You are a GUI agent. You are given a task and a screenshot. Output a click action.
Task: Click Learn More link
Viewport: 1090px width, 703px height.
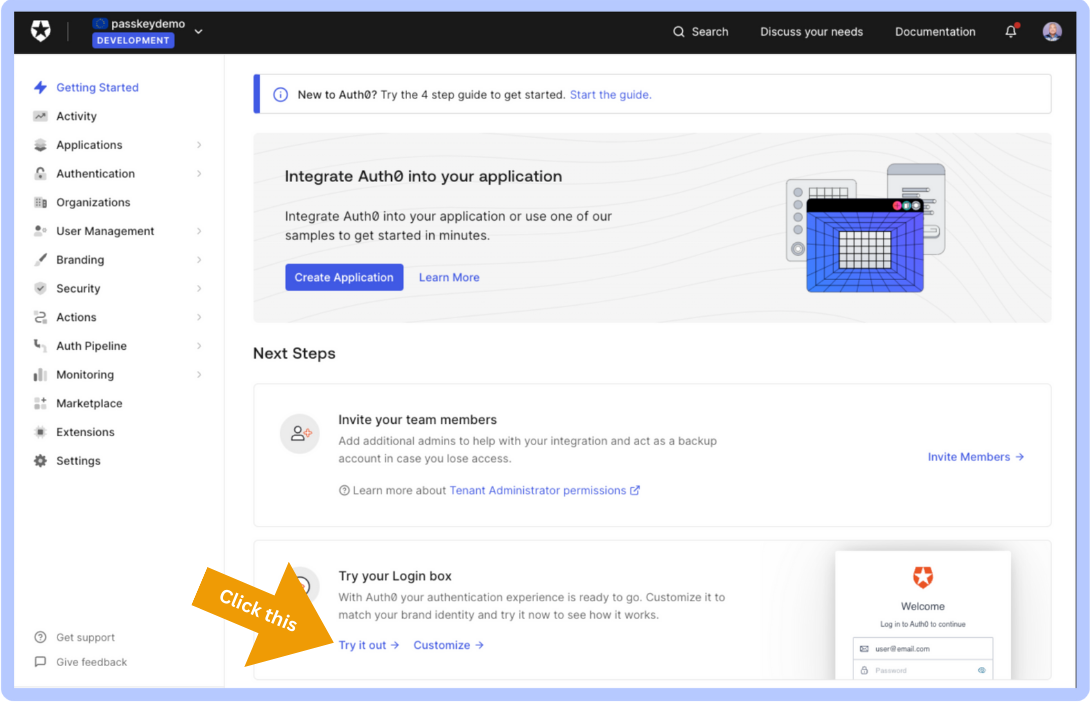[449, 277]
